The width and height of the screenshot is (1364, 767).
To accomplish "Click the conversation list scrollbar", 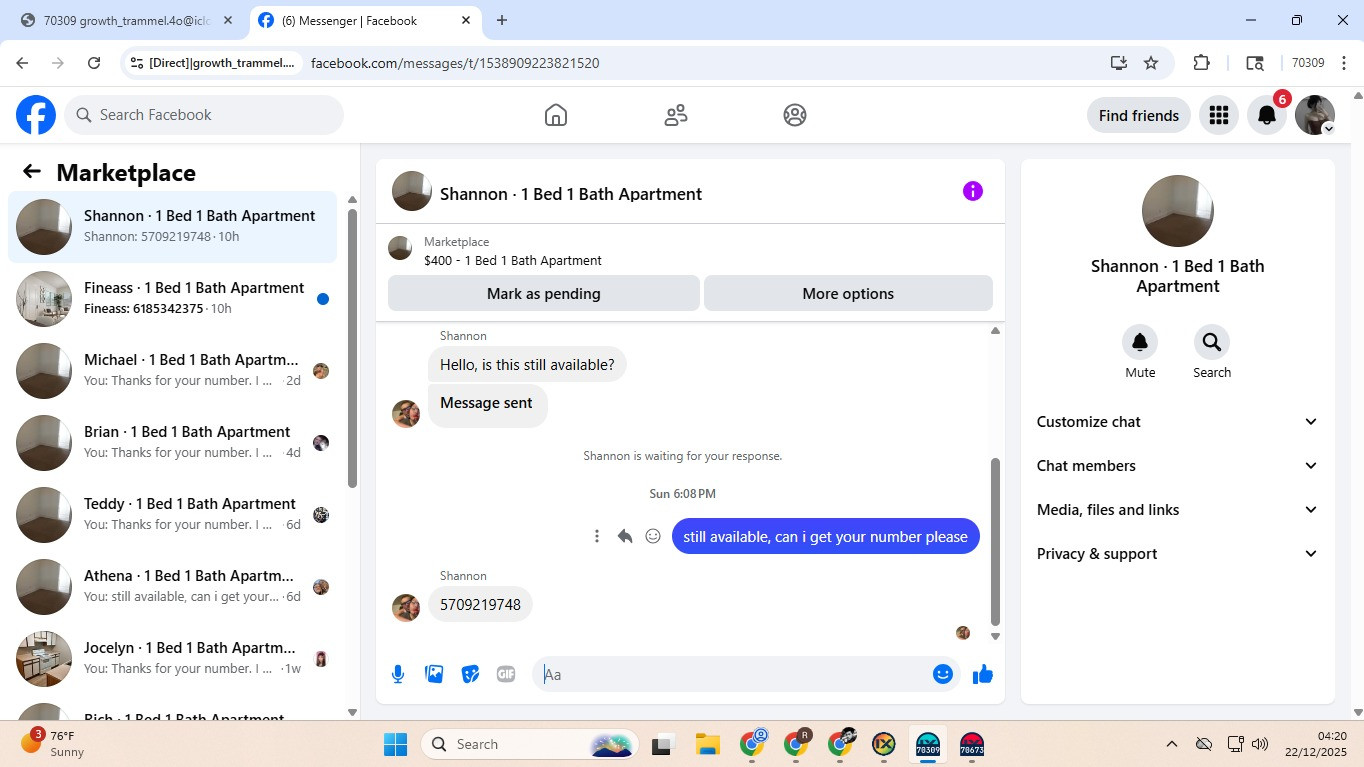I will point(352,348).
